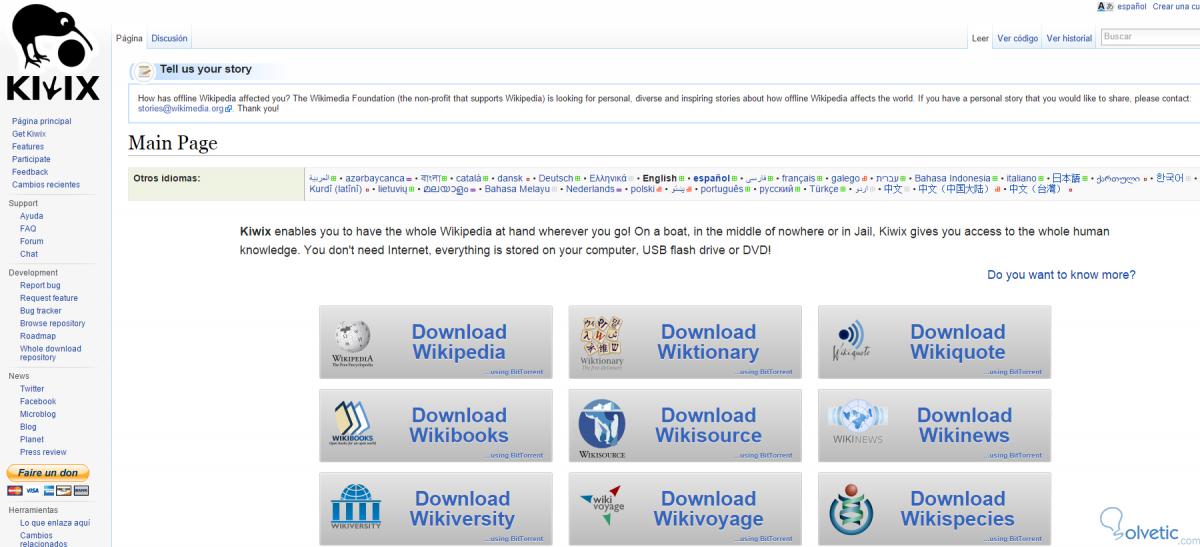
Task: Open the Request feature link
Action: tap(49, 298)
